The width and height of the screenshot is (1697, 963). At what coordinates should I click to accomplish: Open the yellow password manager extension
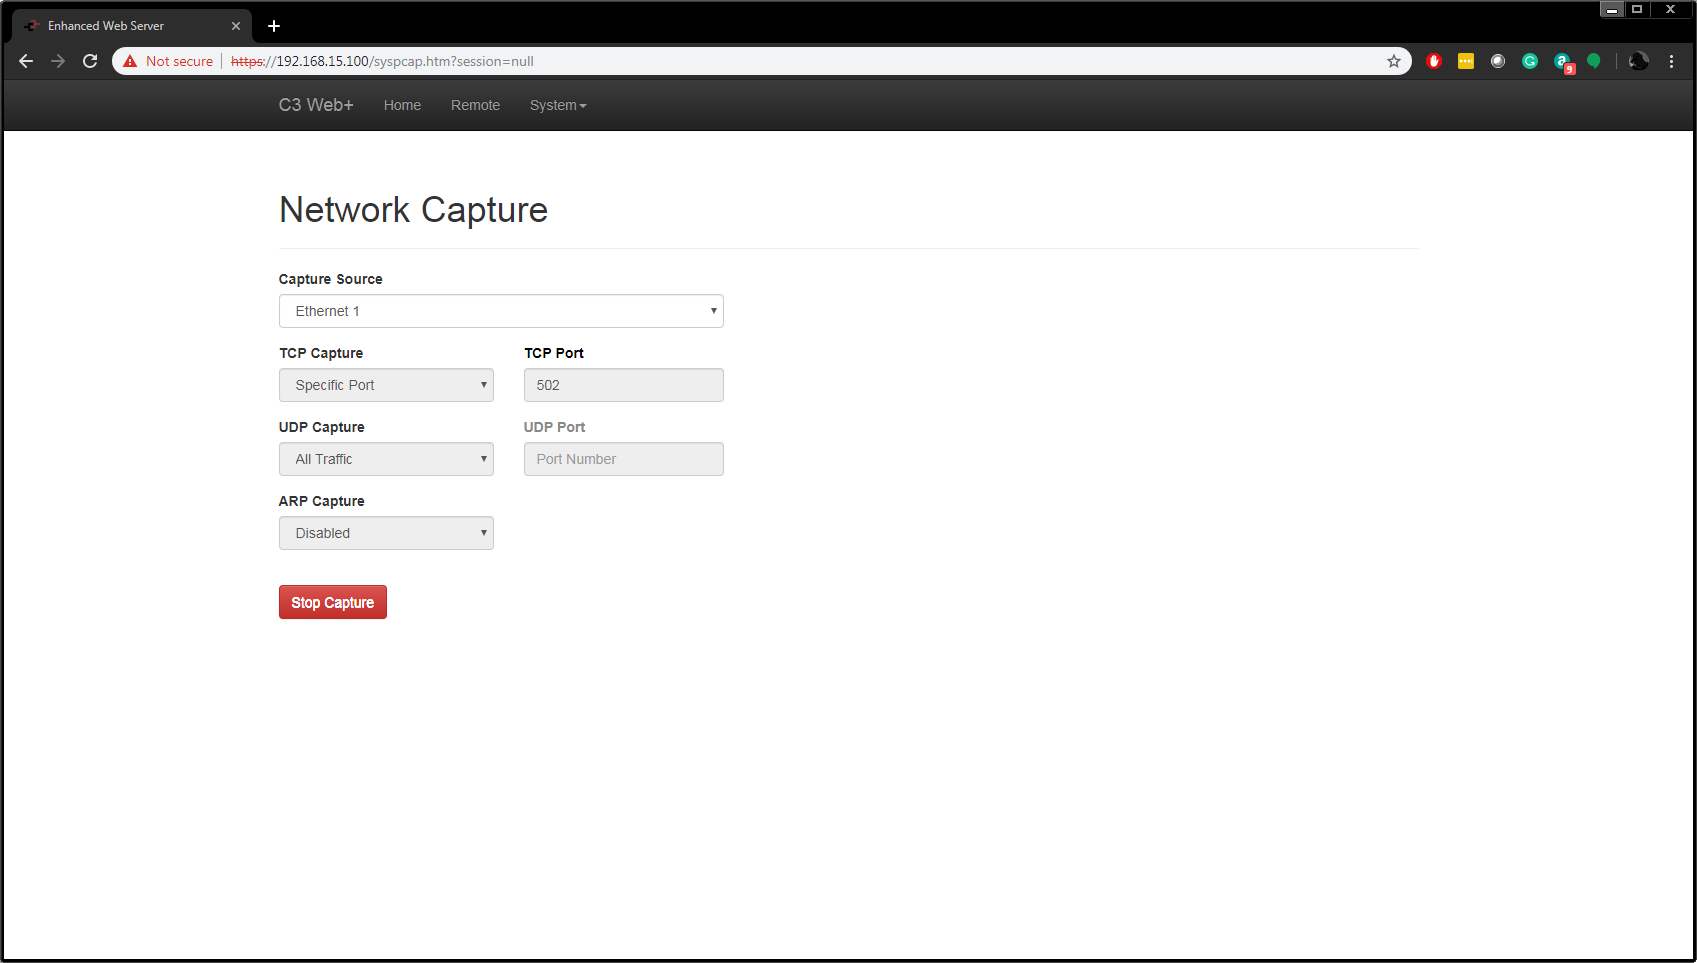pos(1466,61)
